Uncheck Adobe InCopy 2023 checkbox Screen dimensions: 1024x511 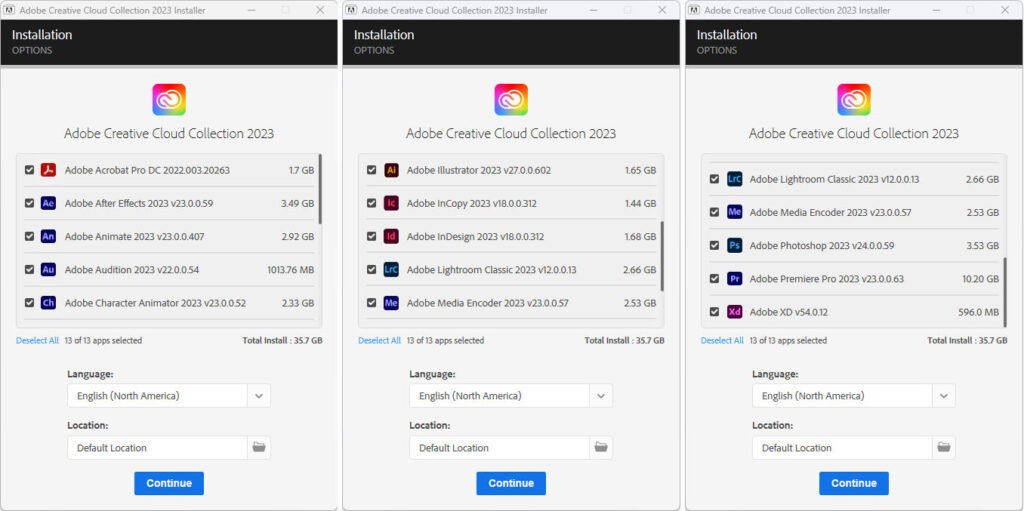(372, 203)
